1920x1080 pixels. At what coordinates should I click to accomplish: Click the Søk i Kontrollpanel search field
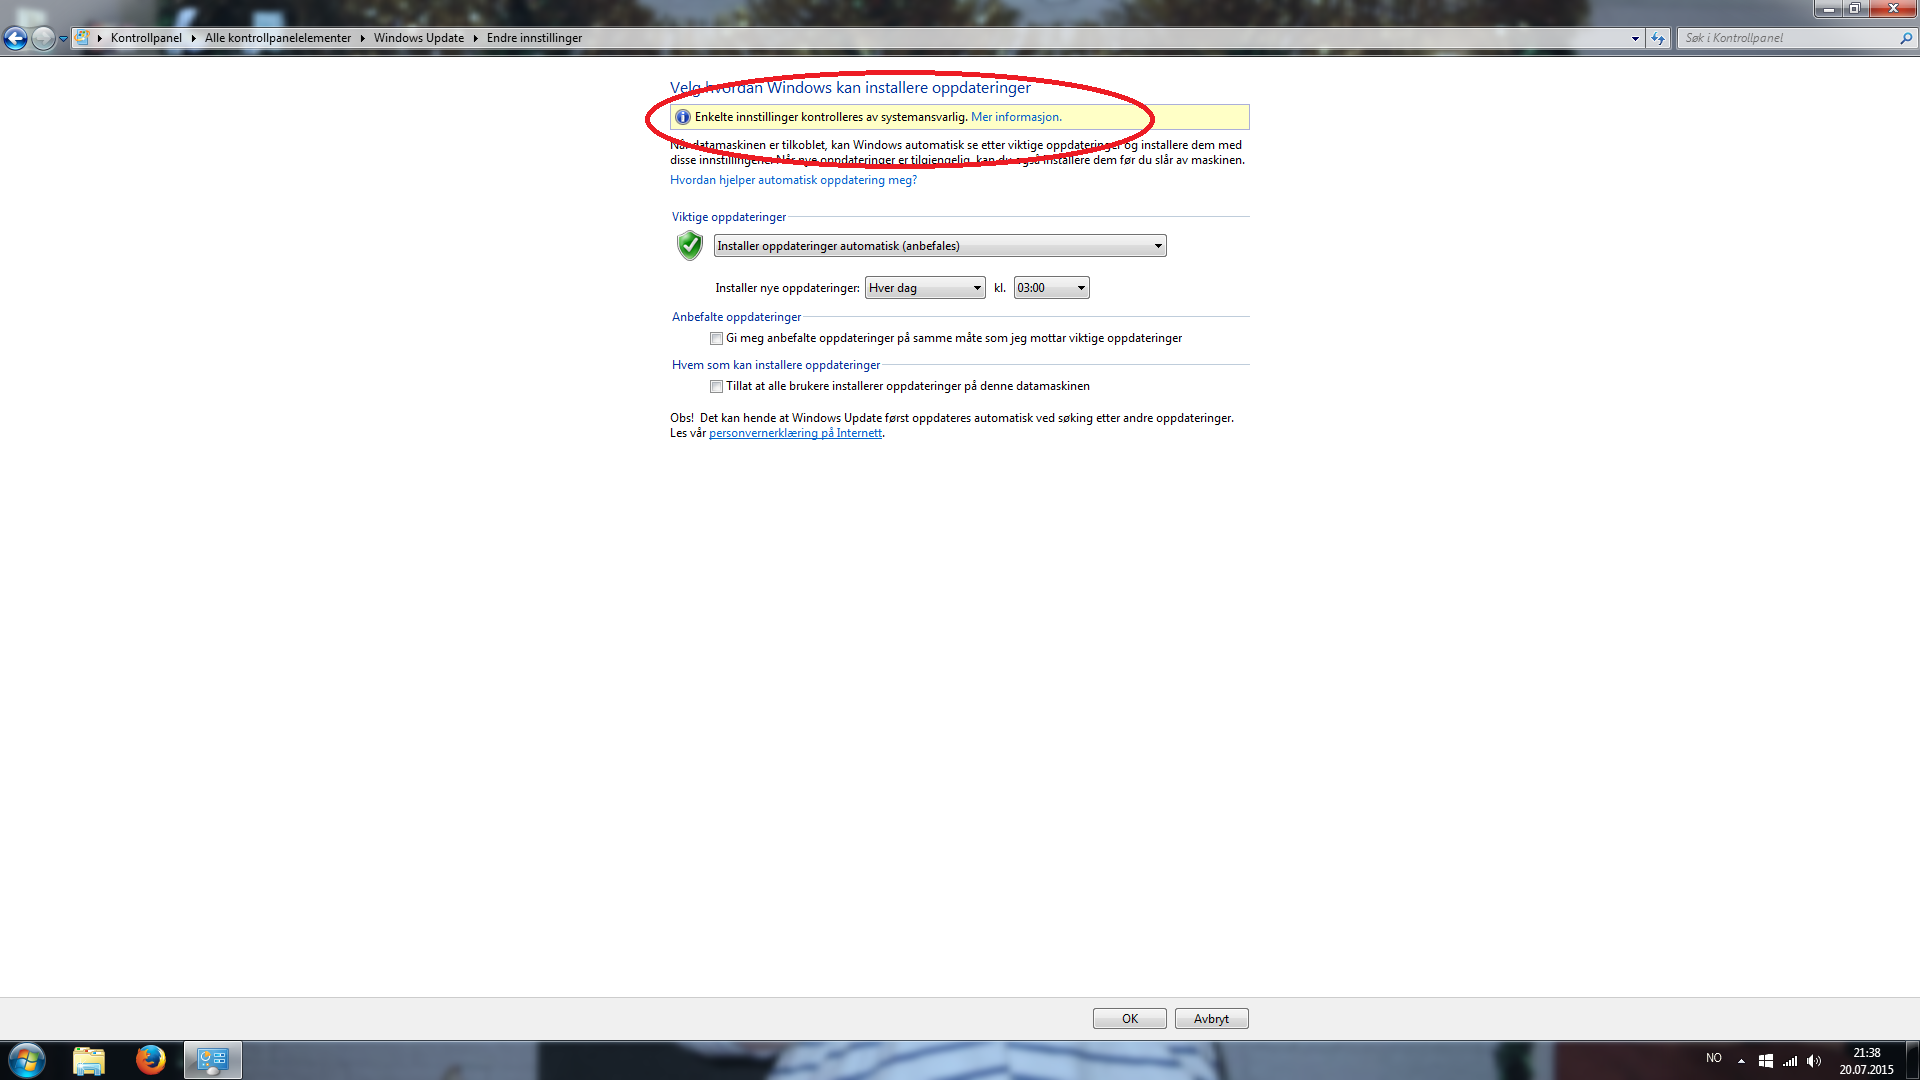(1789, 38)
